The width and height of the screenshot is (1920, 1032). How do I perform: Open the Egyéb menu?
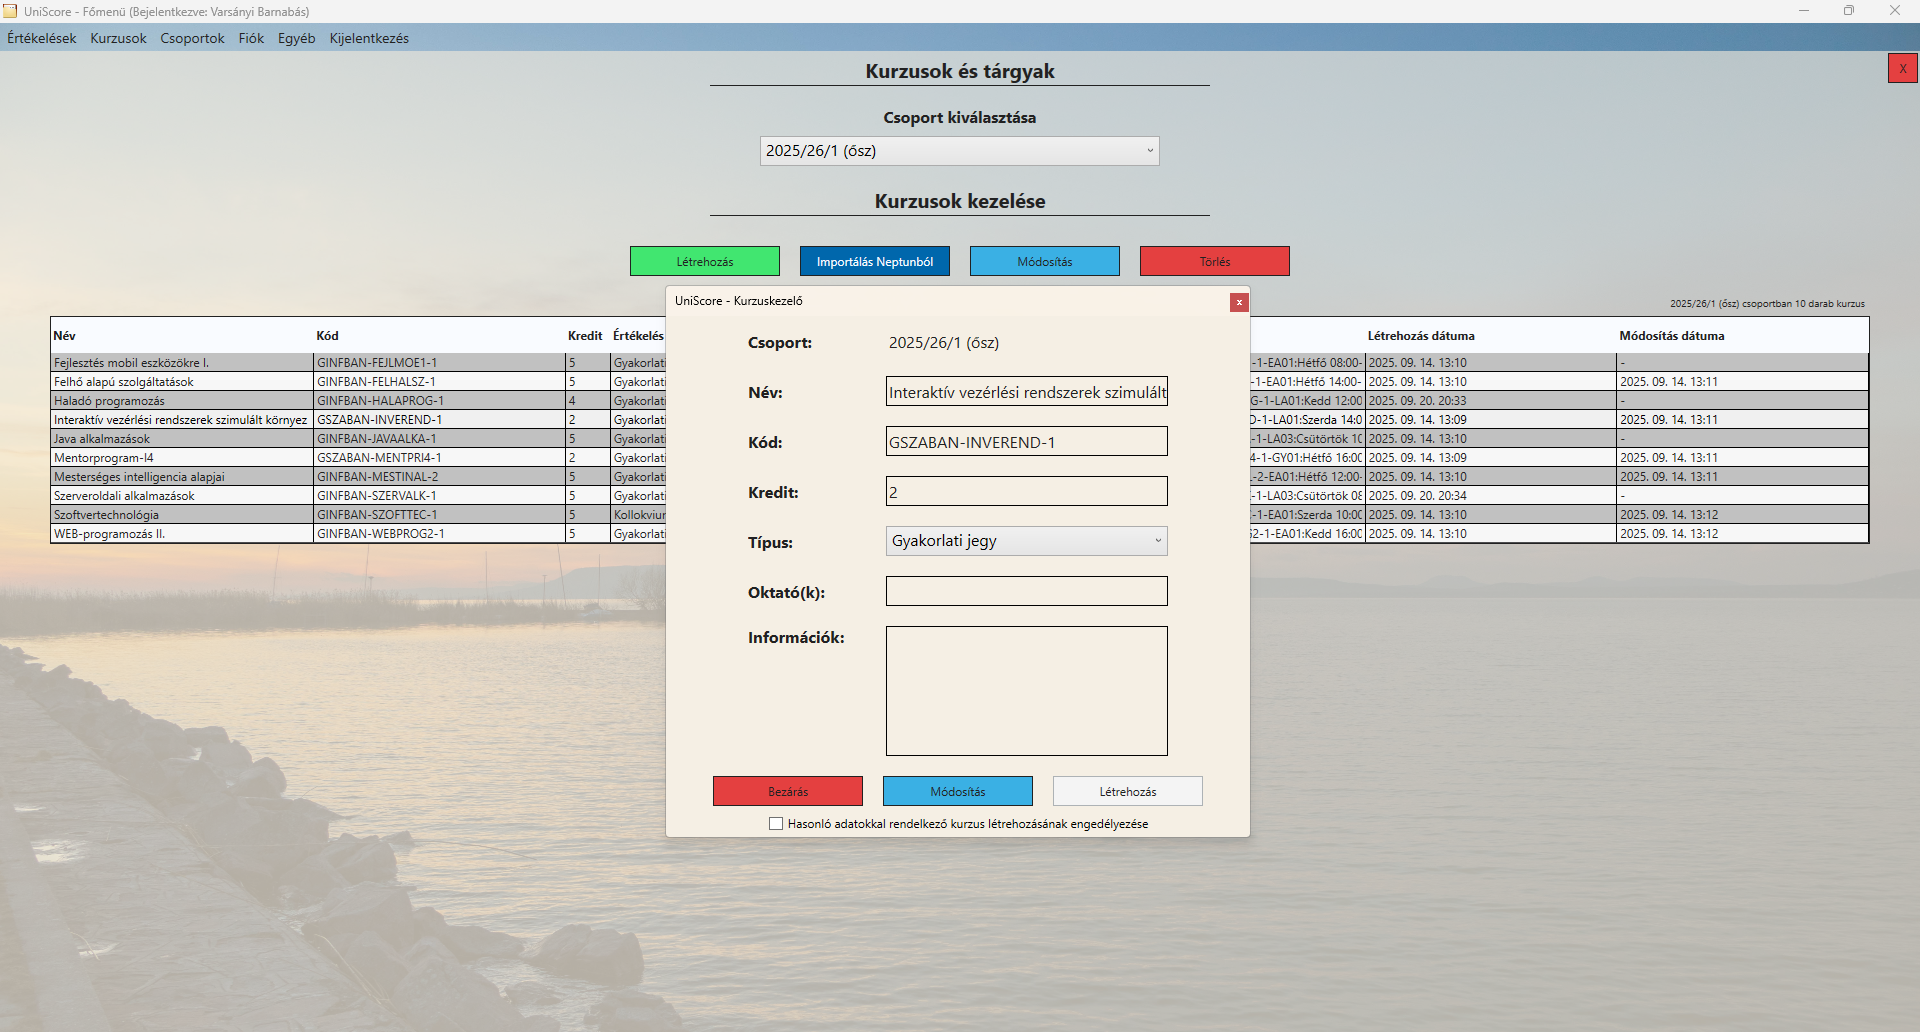click(x=296, y=38)
